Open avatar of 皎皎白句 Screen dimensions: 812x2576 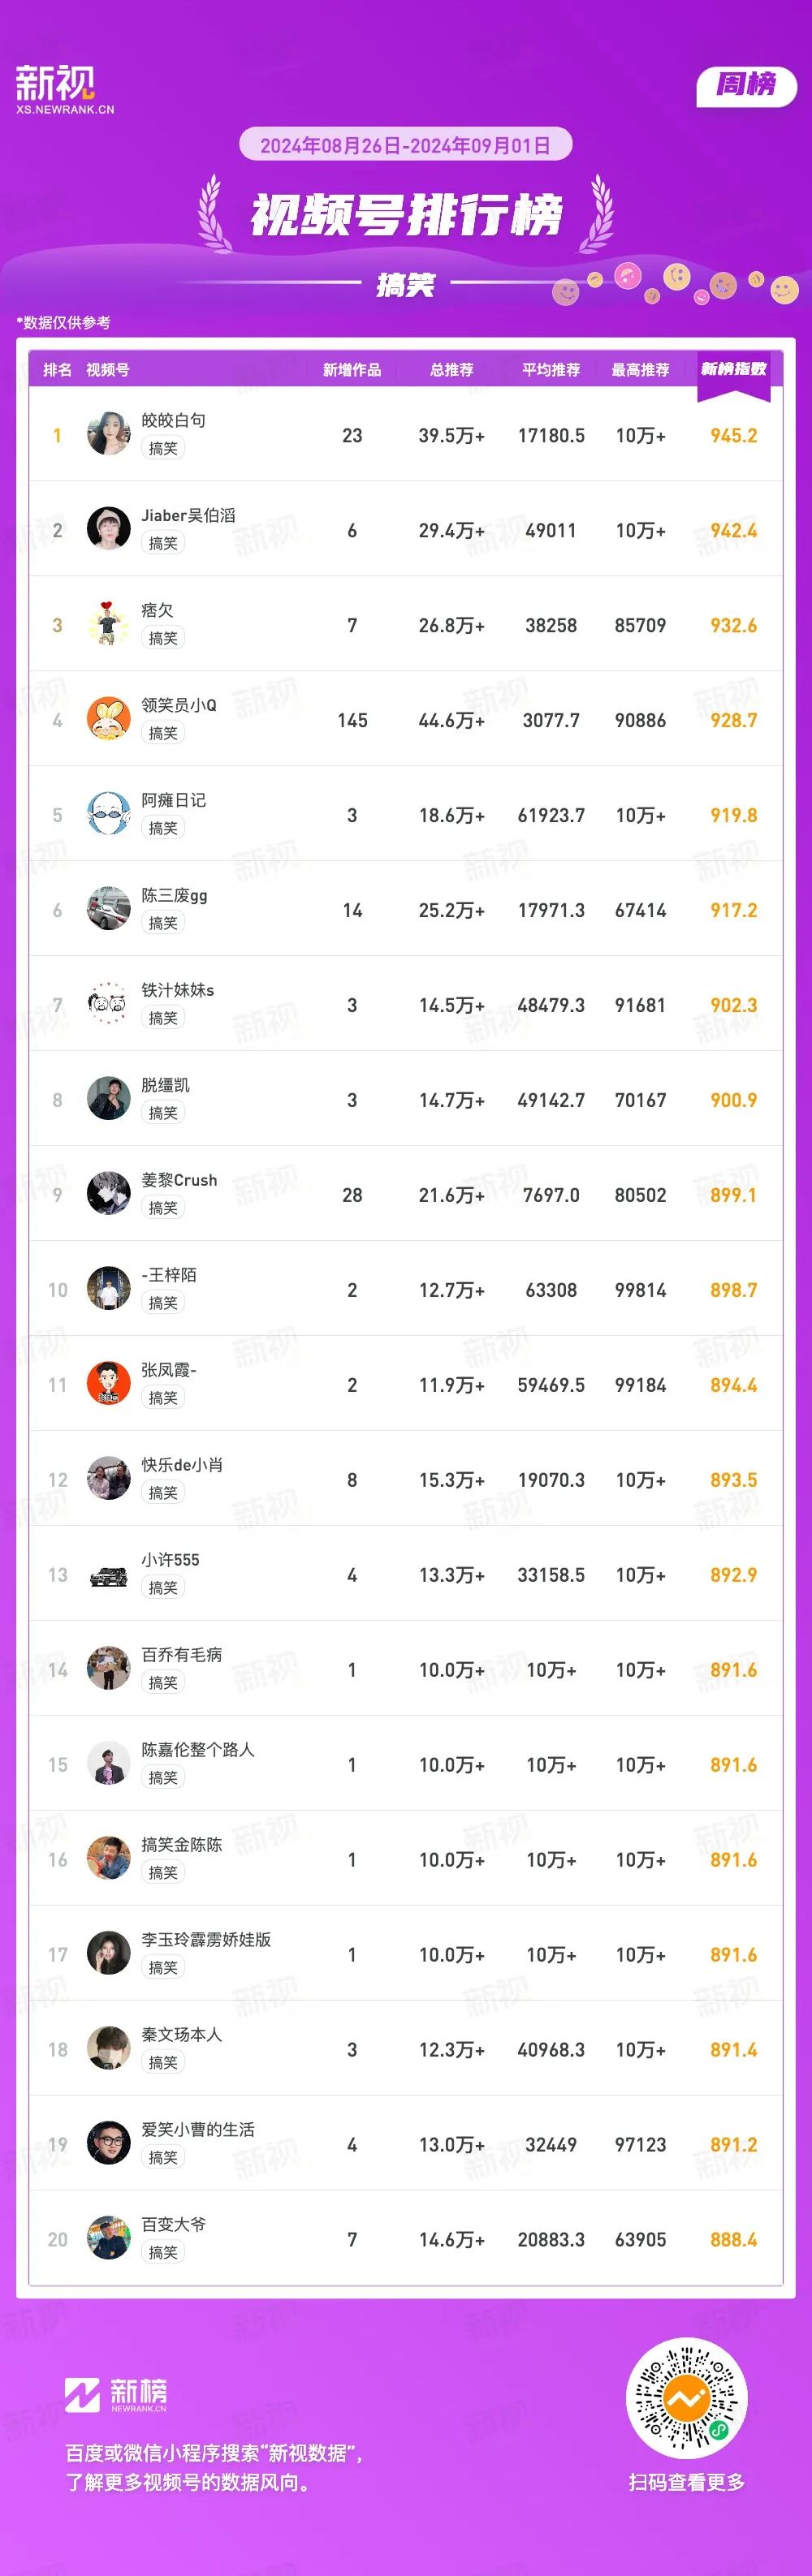pos(108,433)
